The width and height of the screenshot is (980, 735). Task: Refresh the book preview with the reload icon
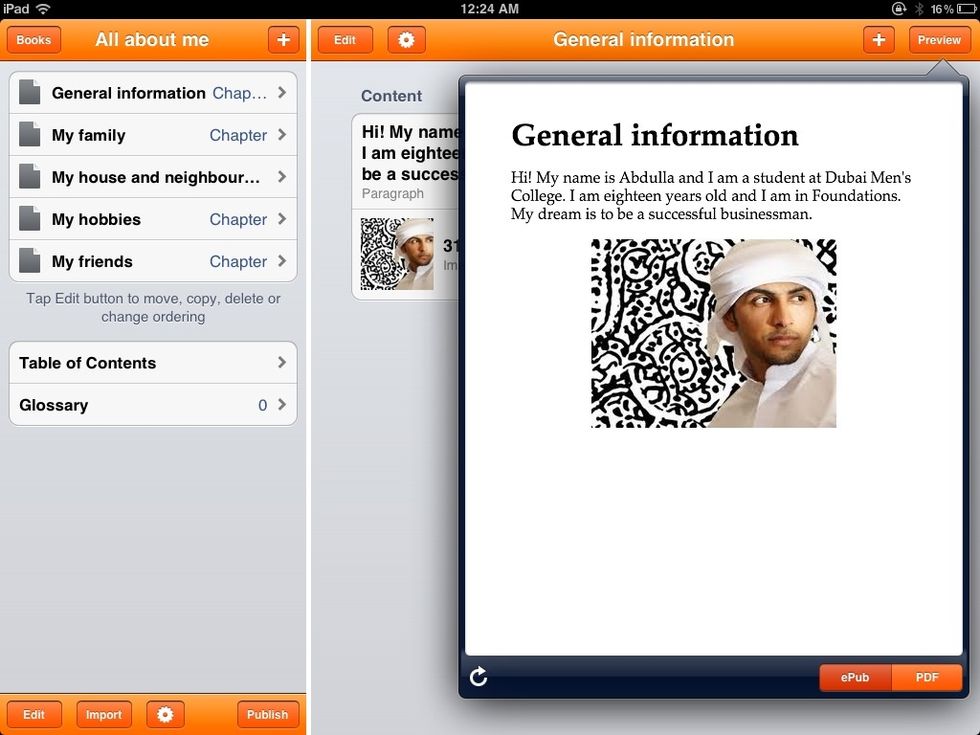point(478,677)
